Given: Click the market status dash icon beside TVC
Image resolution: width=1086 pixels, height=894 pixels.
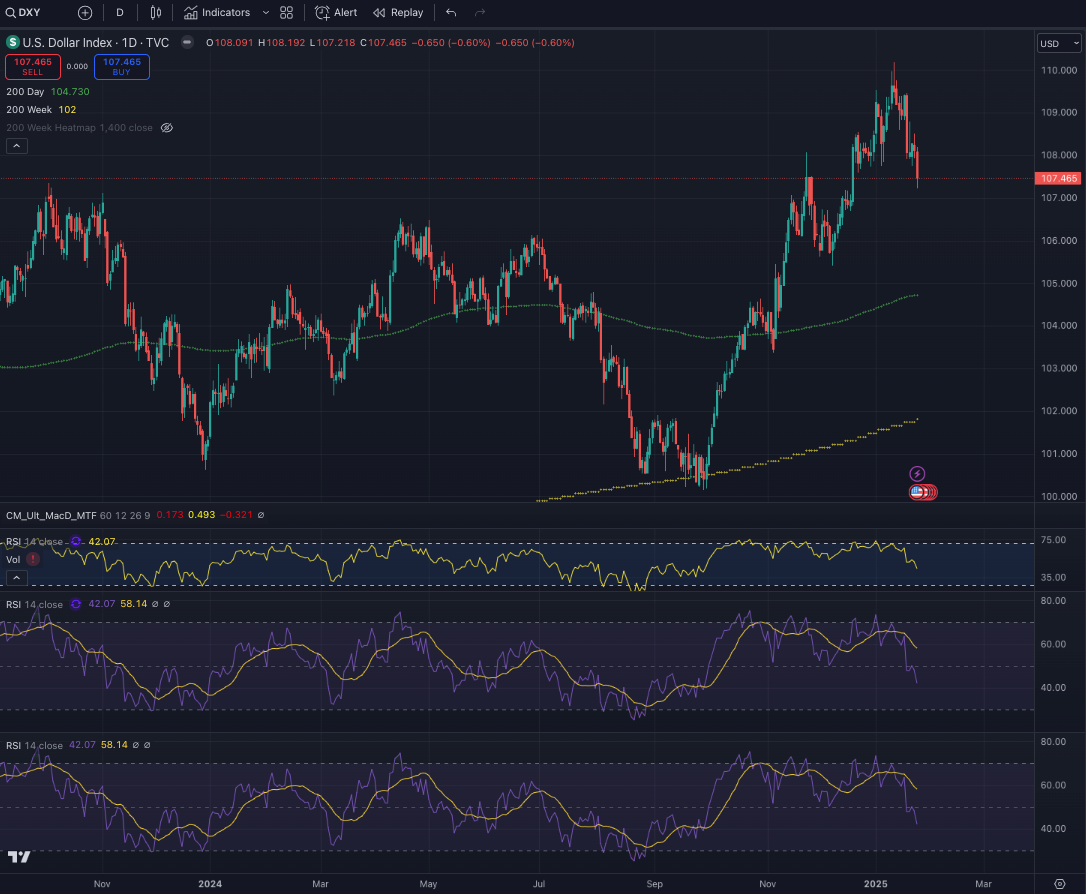Looking at the screenshot, I should 187,42.
